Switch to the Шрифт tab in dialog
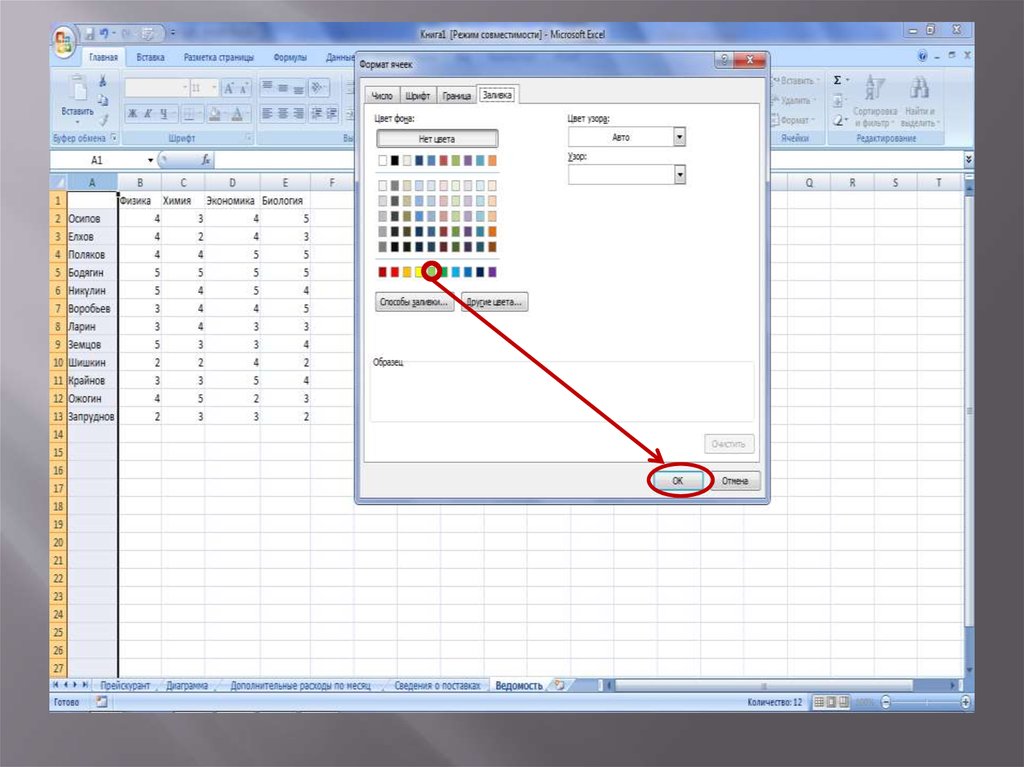Viewport: 1024px width, 767px height. tap(417, 96)
